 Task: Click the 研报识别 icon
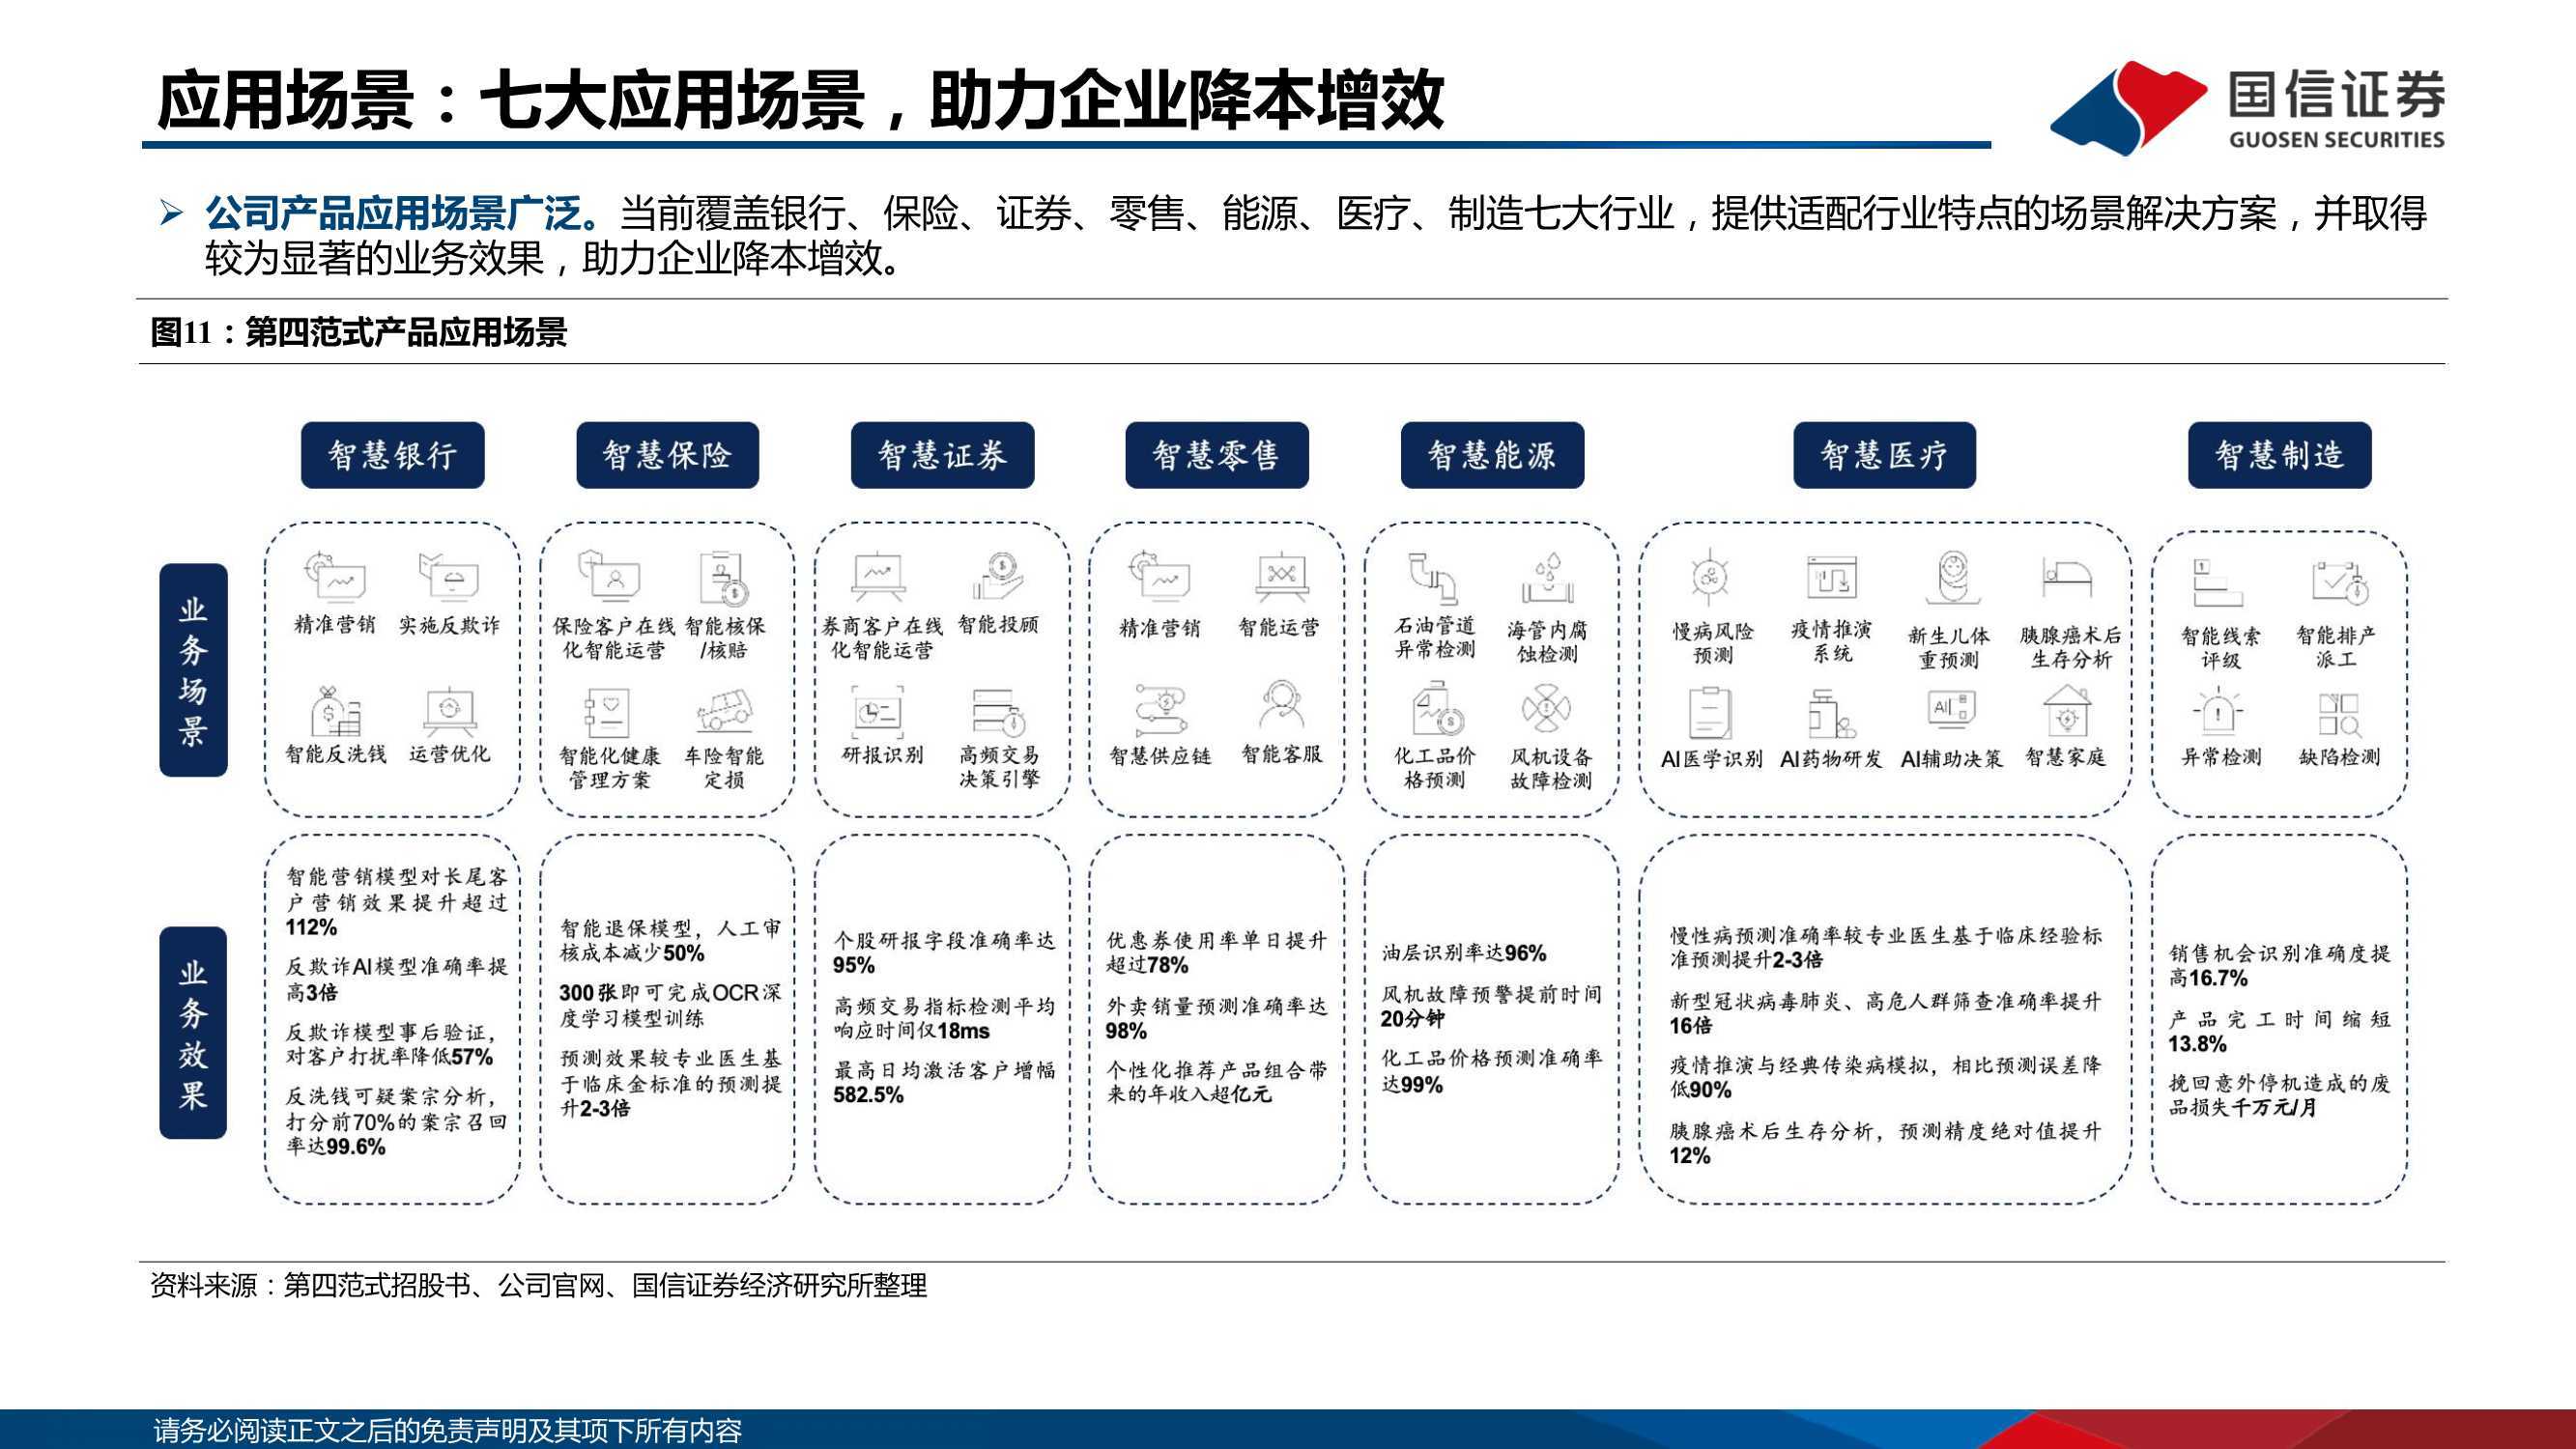click(879, 711)
